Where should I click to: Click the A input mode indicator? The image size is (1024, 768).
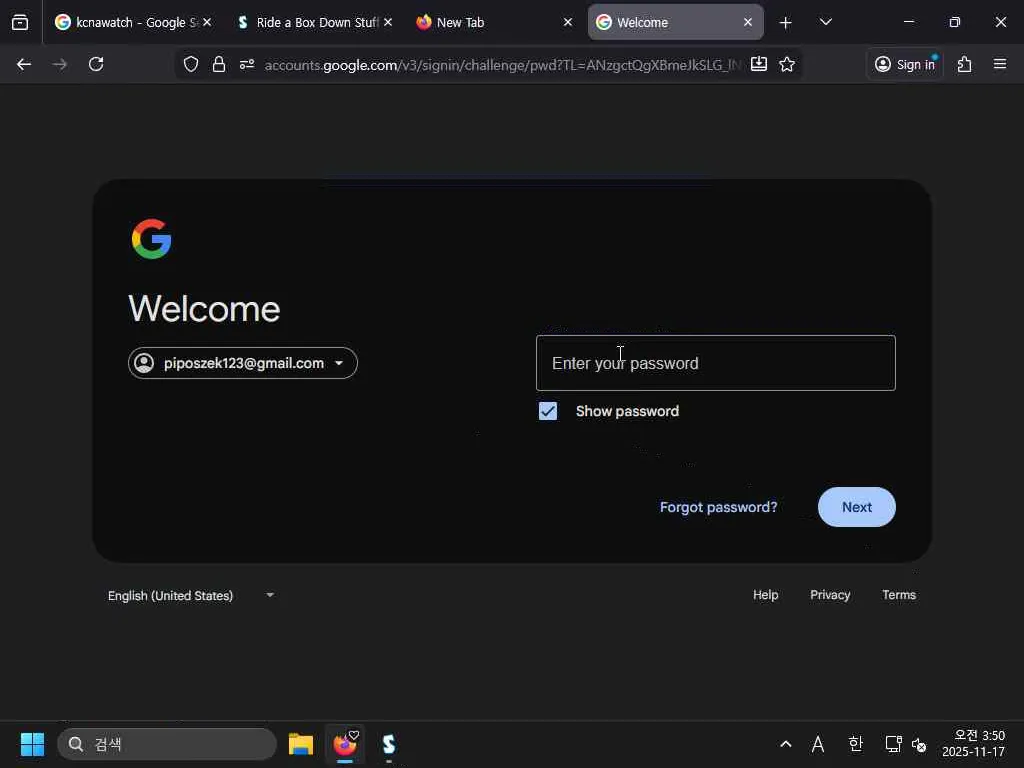[x=818, y=744]
